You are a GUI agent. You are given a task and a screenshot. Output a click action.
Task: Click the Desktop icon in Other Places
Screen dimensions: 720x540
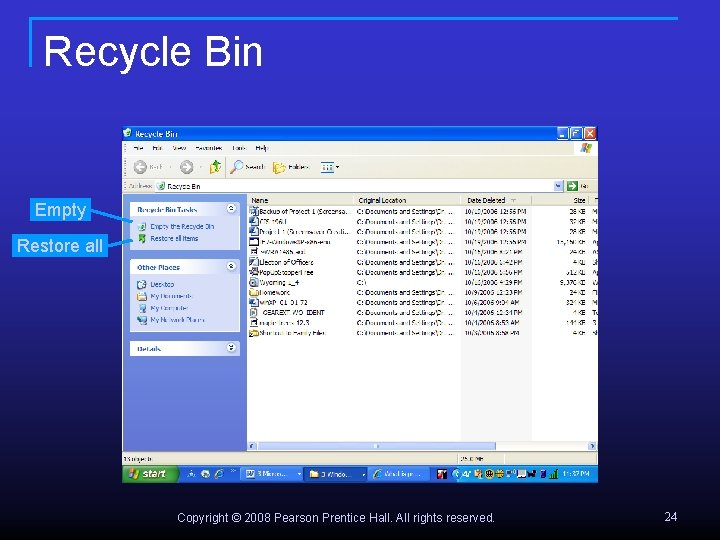coord(142,284)
